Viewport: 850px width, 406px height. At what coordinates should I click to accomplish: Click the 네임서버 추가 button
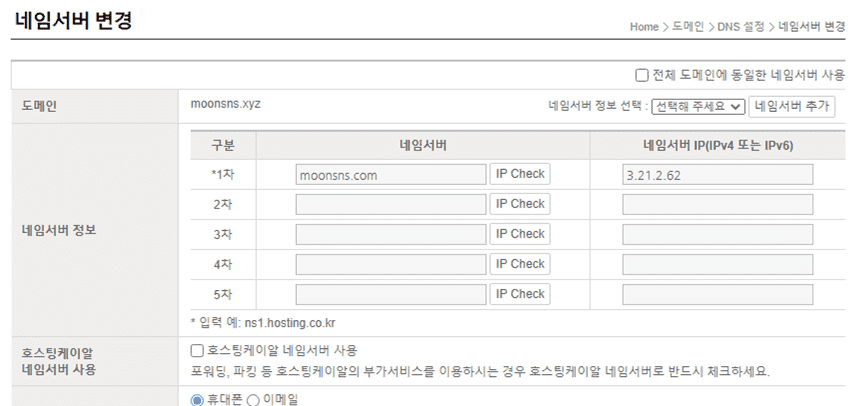[x=792, y=106]
